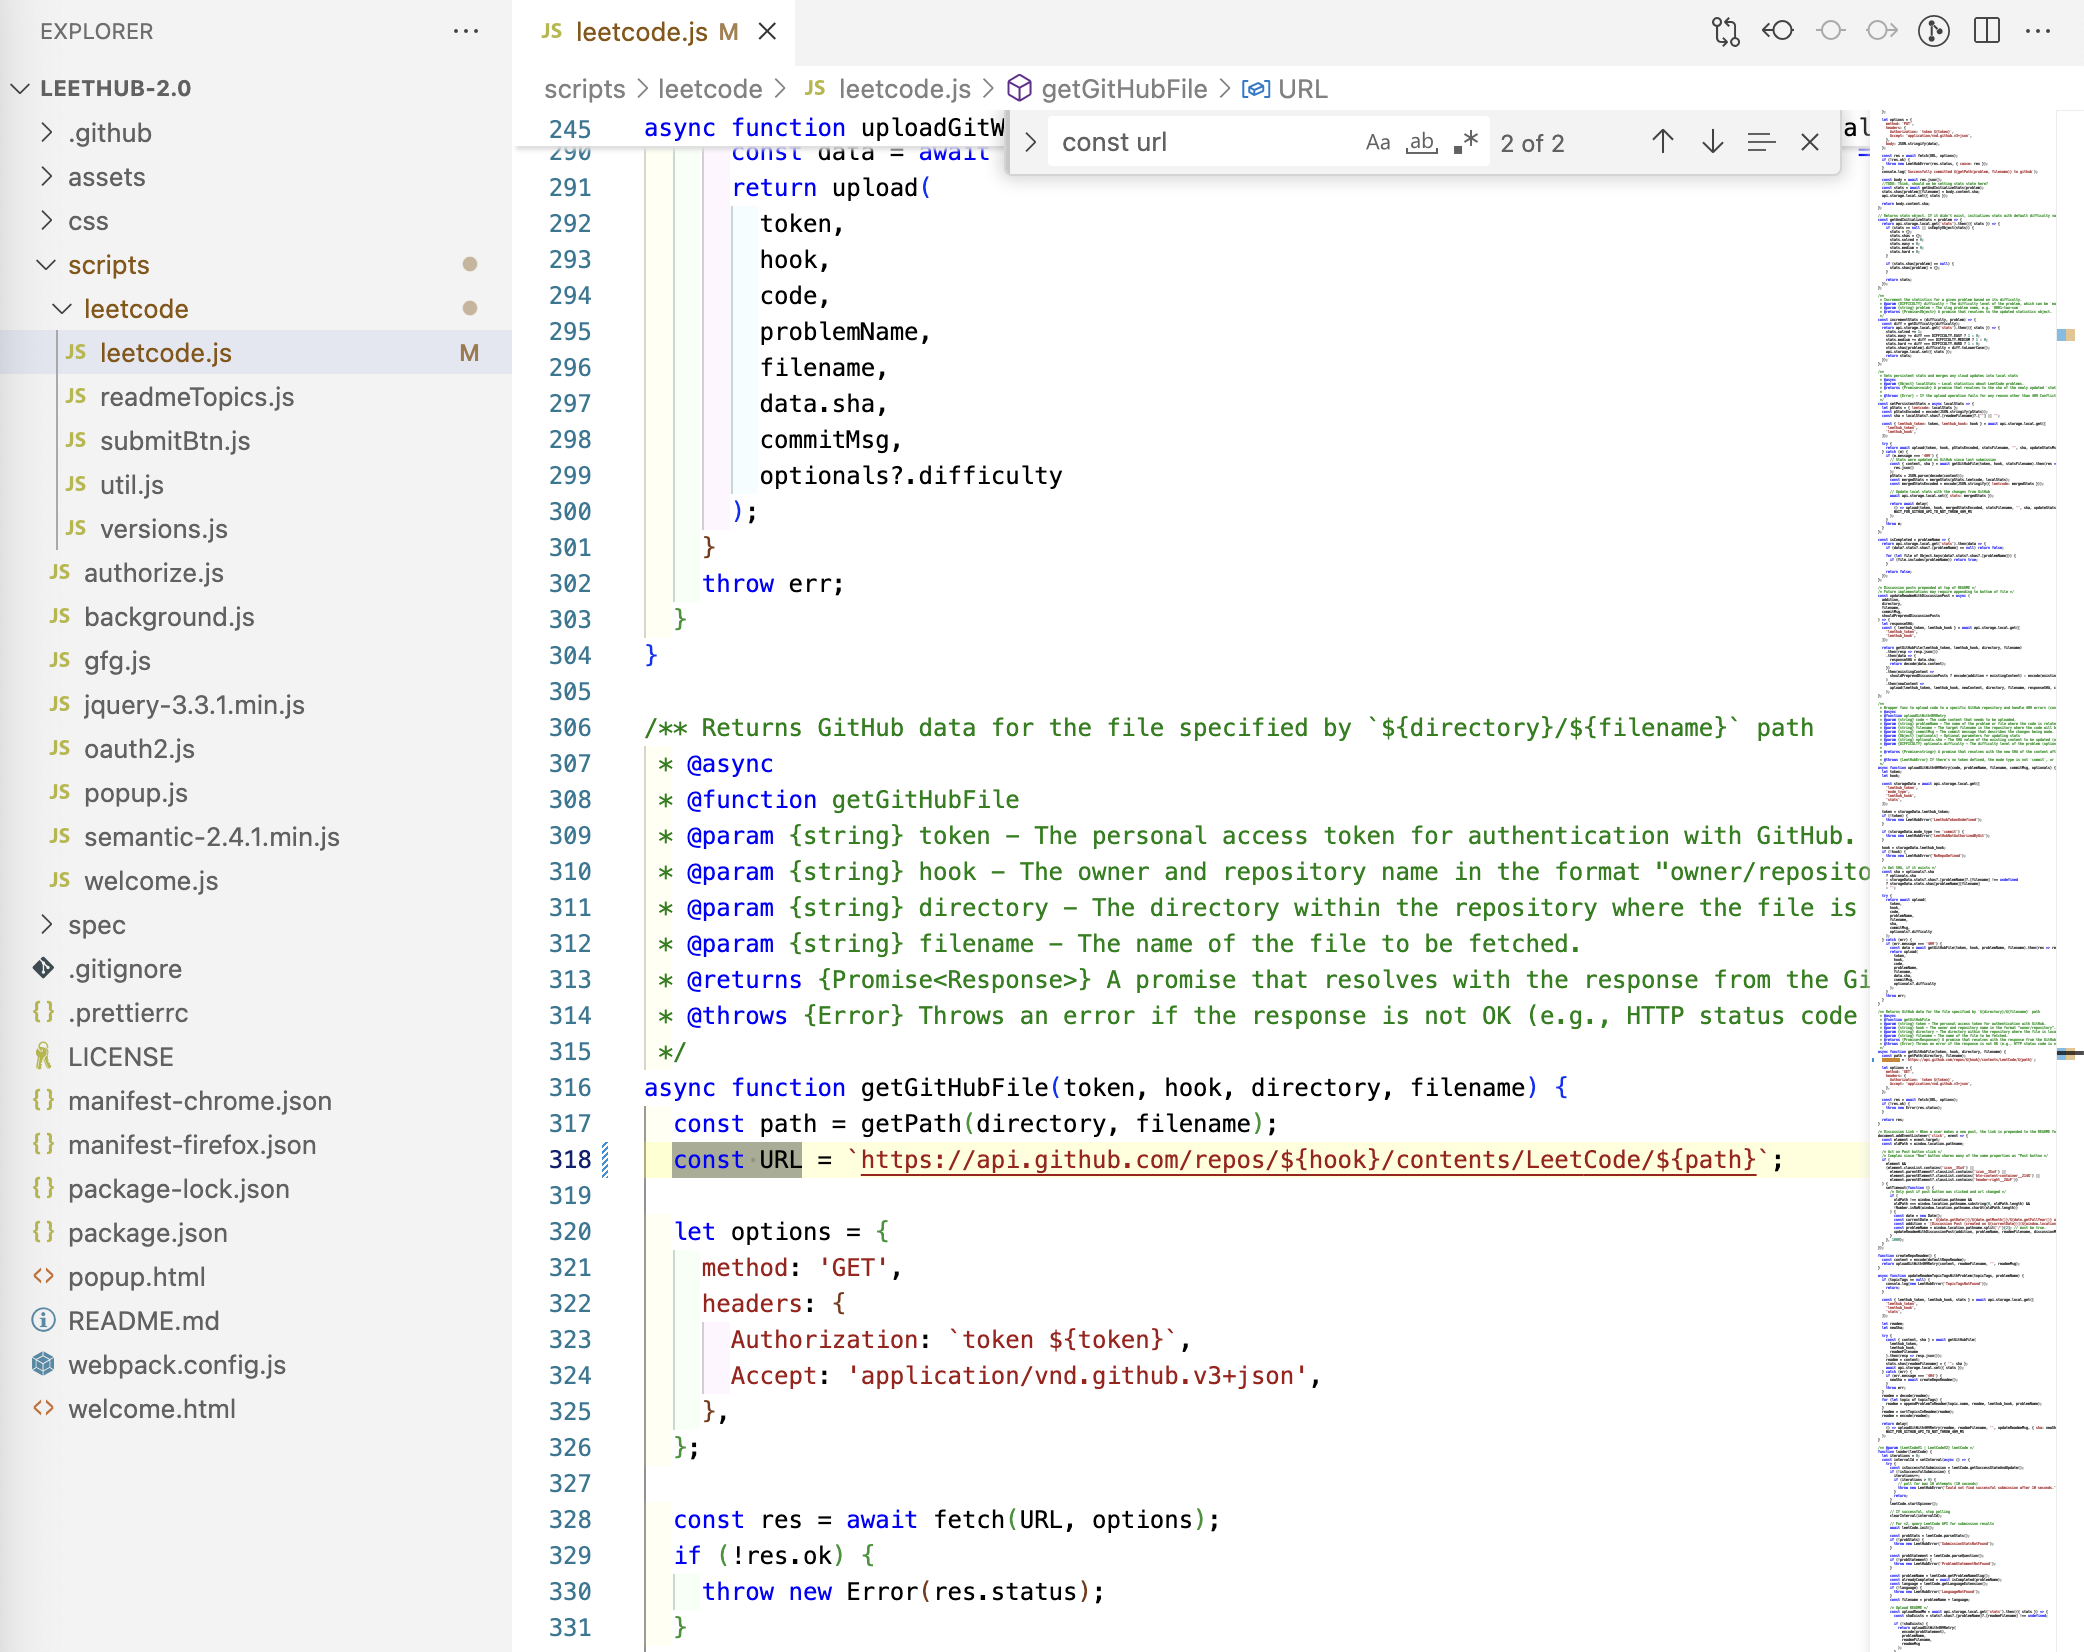
Task: Click the modified change gutter marker on line 318
Action: coord(605,1159)
